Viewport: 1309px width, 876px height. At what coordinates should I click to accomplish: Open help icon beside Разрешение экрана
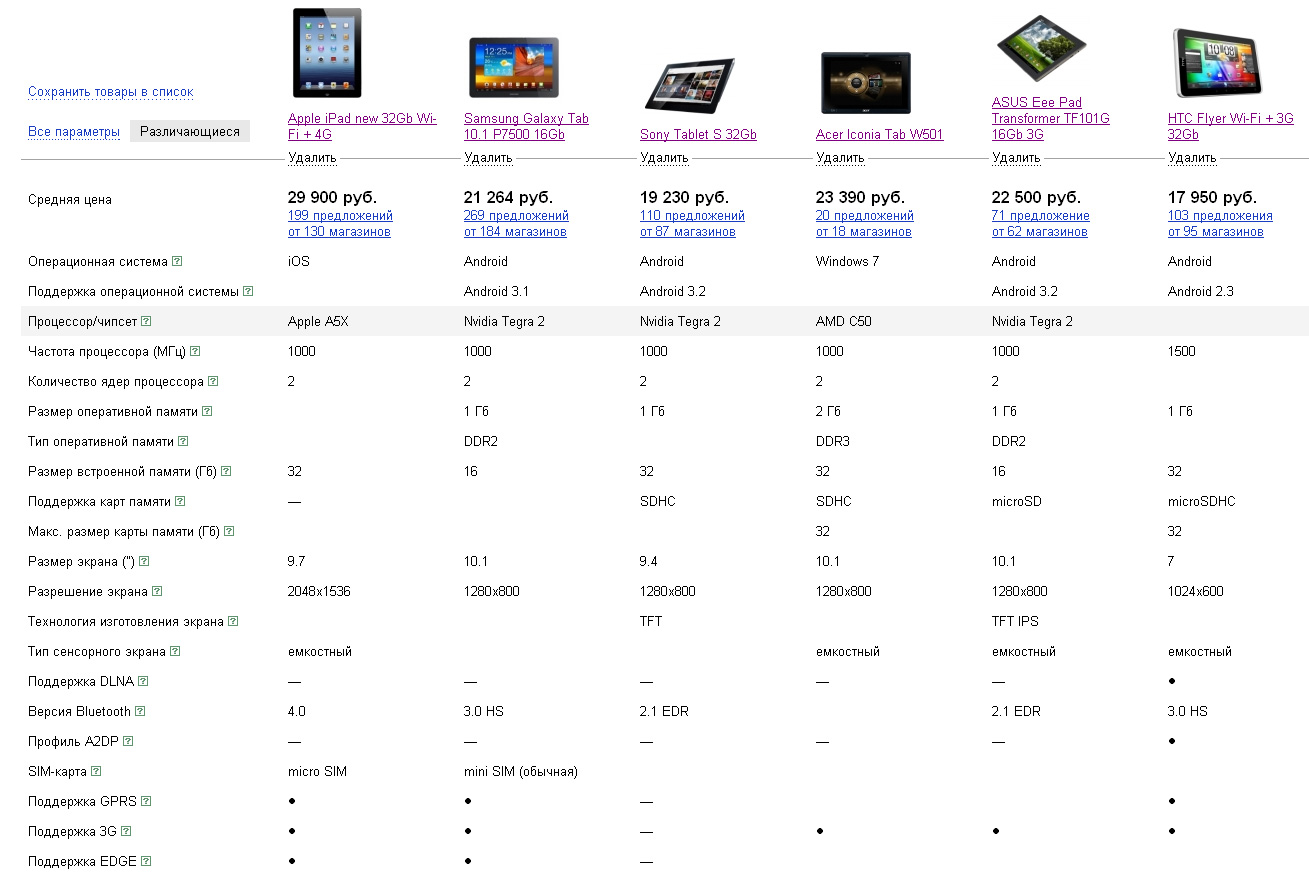[157, 591]
